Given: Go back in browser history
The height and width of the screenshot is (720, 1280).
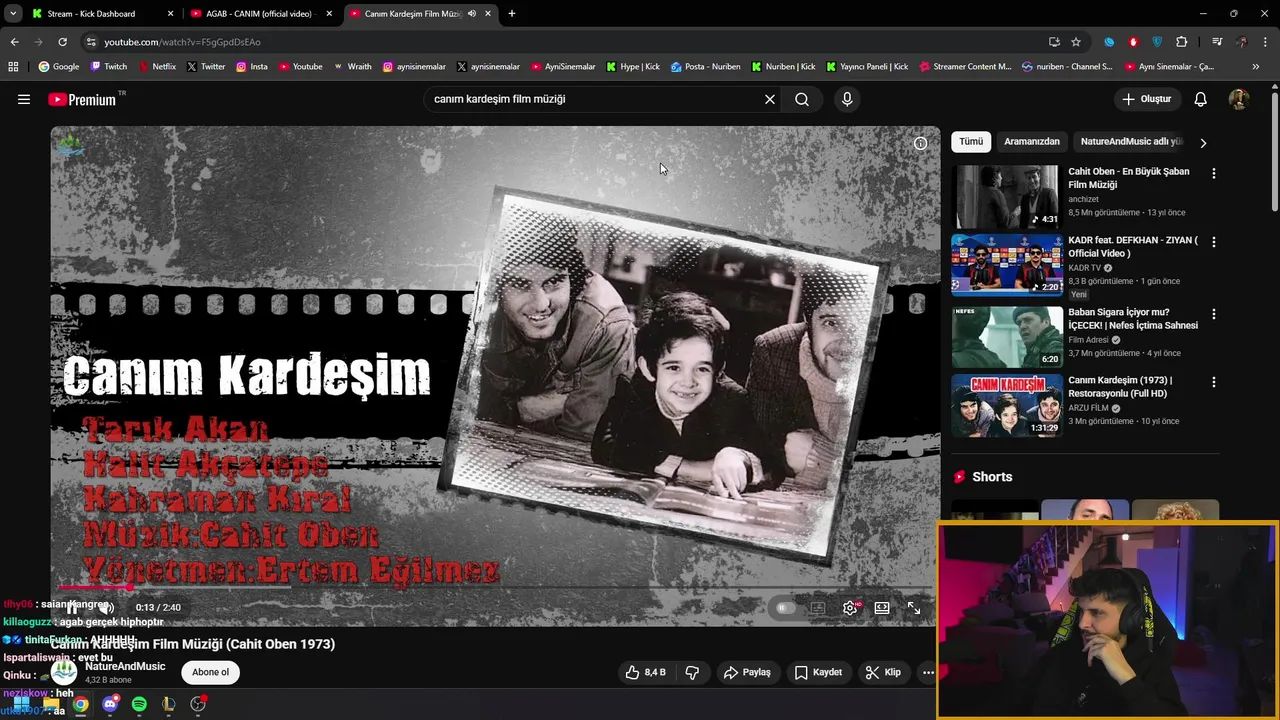Looking at the screenshot, I should 14,42.
